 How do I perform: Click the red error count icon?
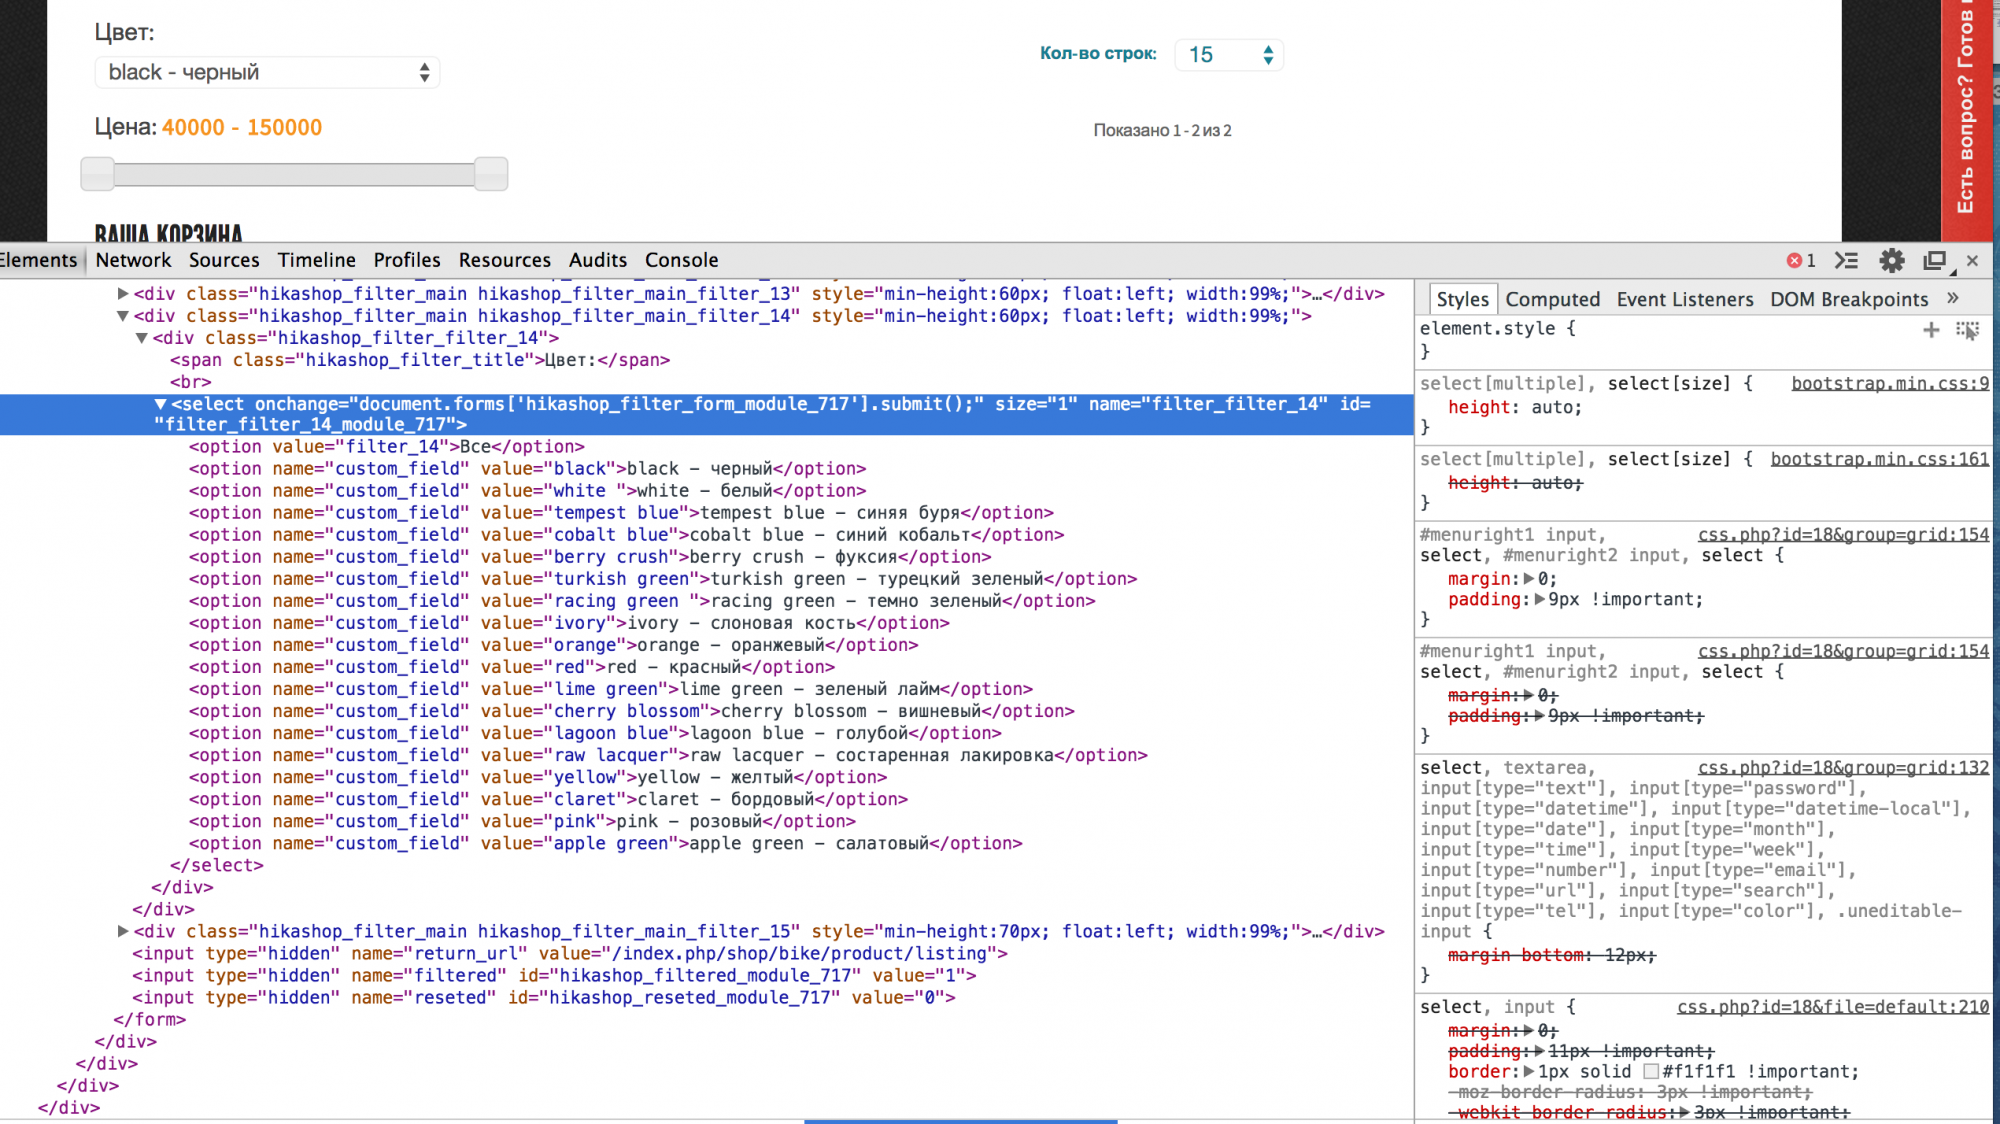pos(1794,261)
